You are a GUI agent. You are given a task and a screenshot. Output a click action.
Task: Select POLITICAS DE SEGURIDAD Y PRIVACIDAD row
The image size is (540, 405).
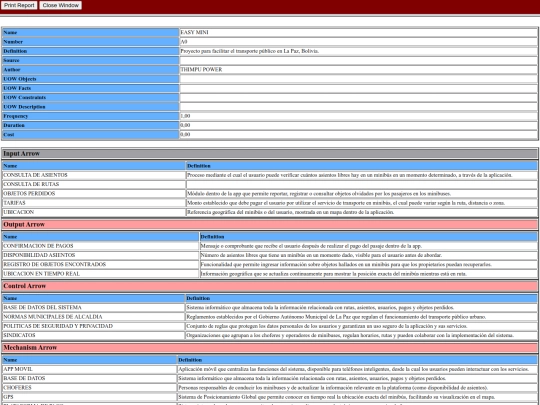[x=270, y=326]
